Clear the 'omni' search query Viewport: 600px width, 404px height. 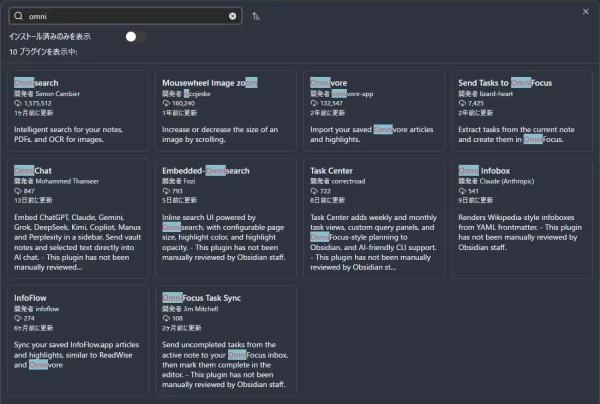click(x=232, y=16)
